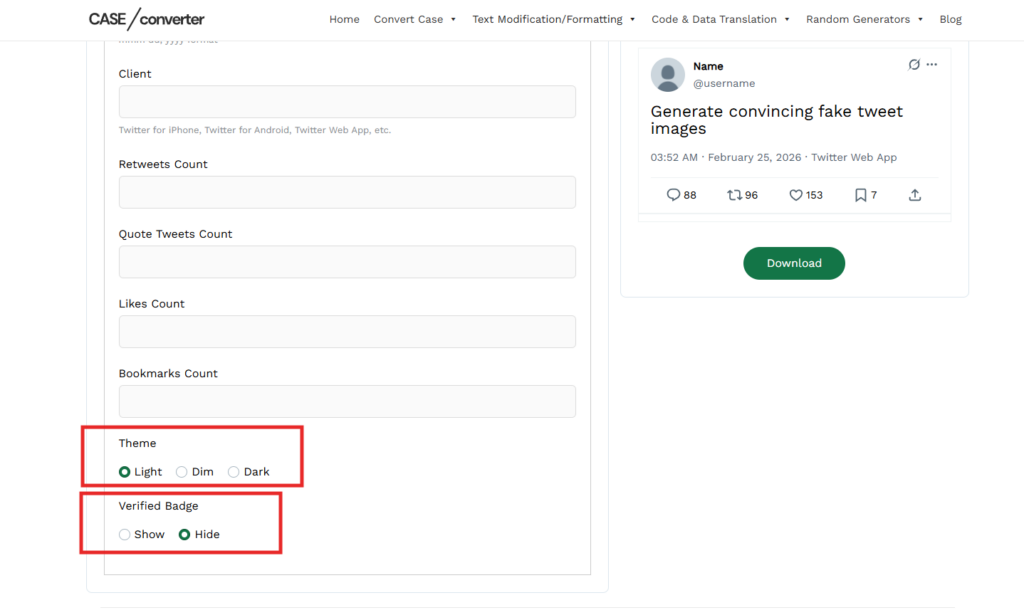Open the Blog page

pos(950,19)
